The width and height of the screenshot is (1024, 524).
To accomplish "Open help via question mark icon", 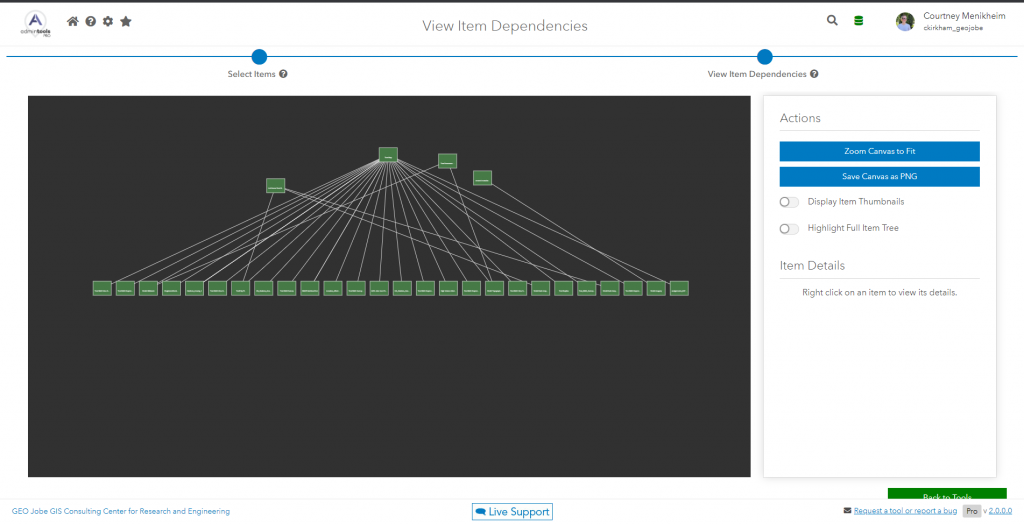I will 90,21.
